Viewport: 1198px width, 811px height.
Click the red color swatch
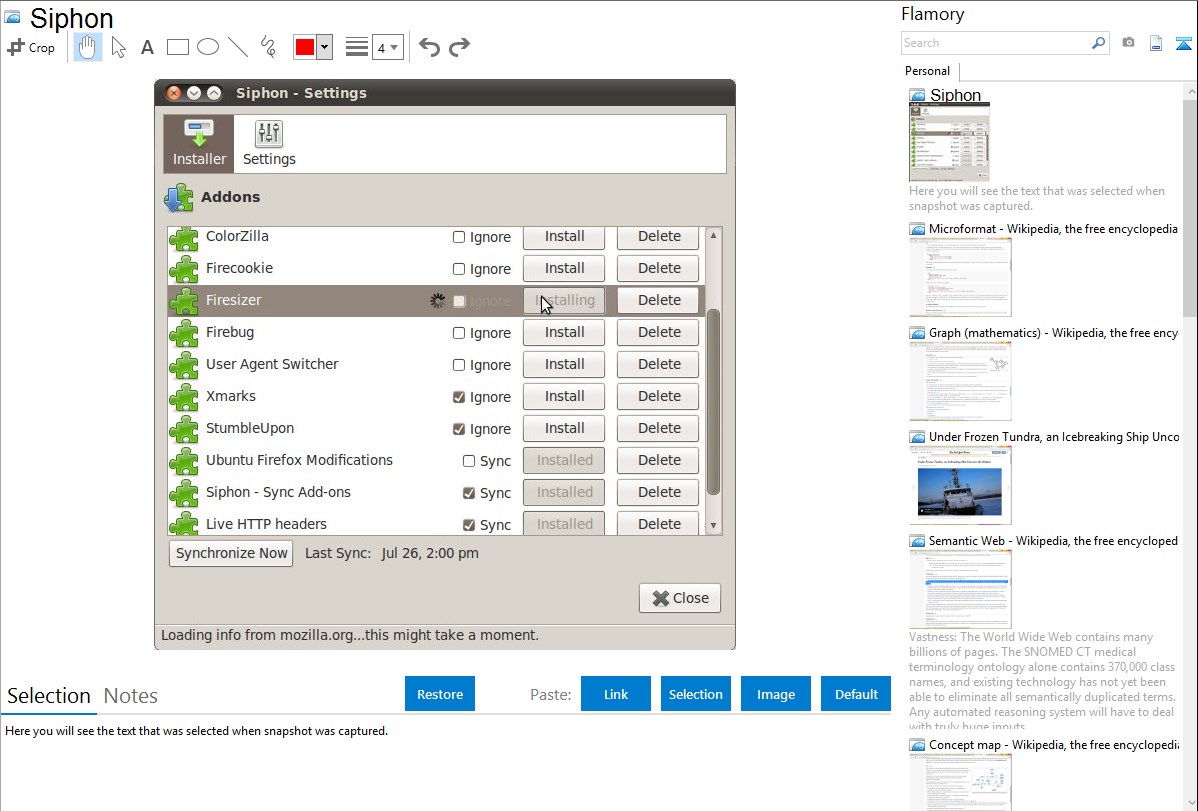305,47
